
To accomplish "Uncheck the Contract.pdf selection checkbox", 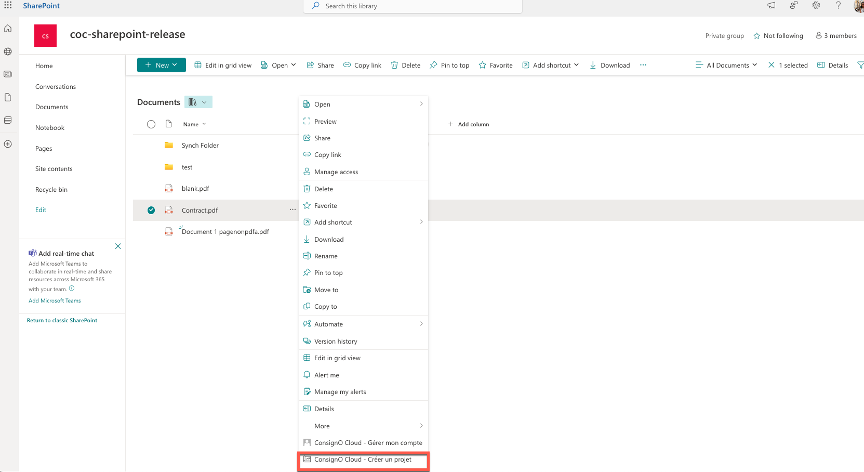I will coord(151,210).
